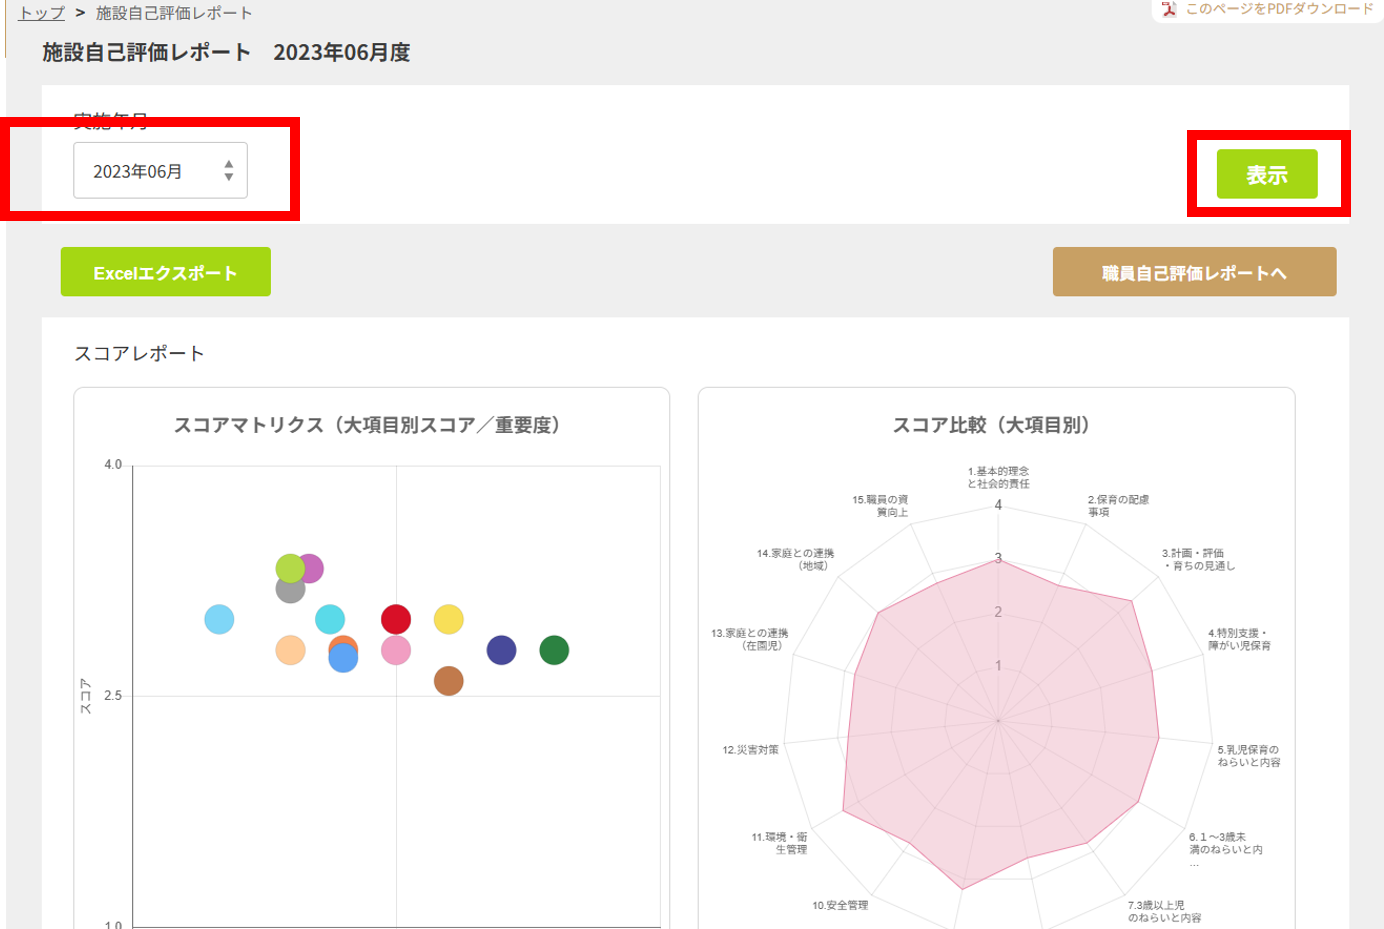1384x929 pixels.
Task: Select the brown bubble at the bottom
Action: 448,682
